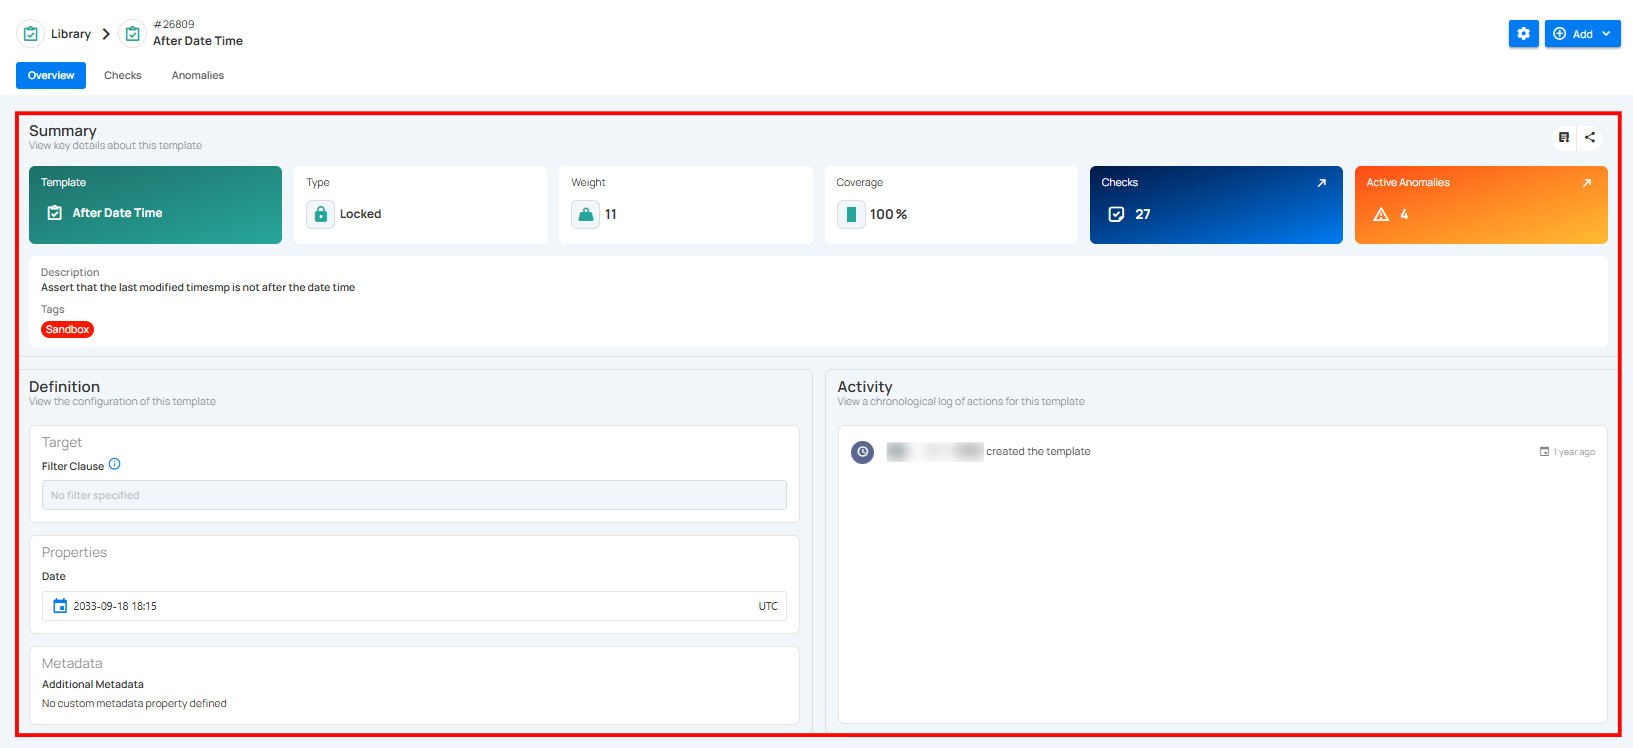This screenshot has width=1633, height=748.
Task: Open the settings gear button
Action: click(x=1524, y=34)
